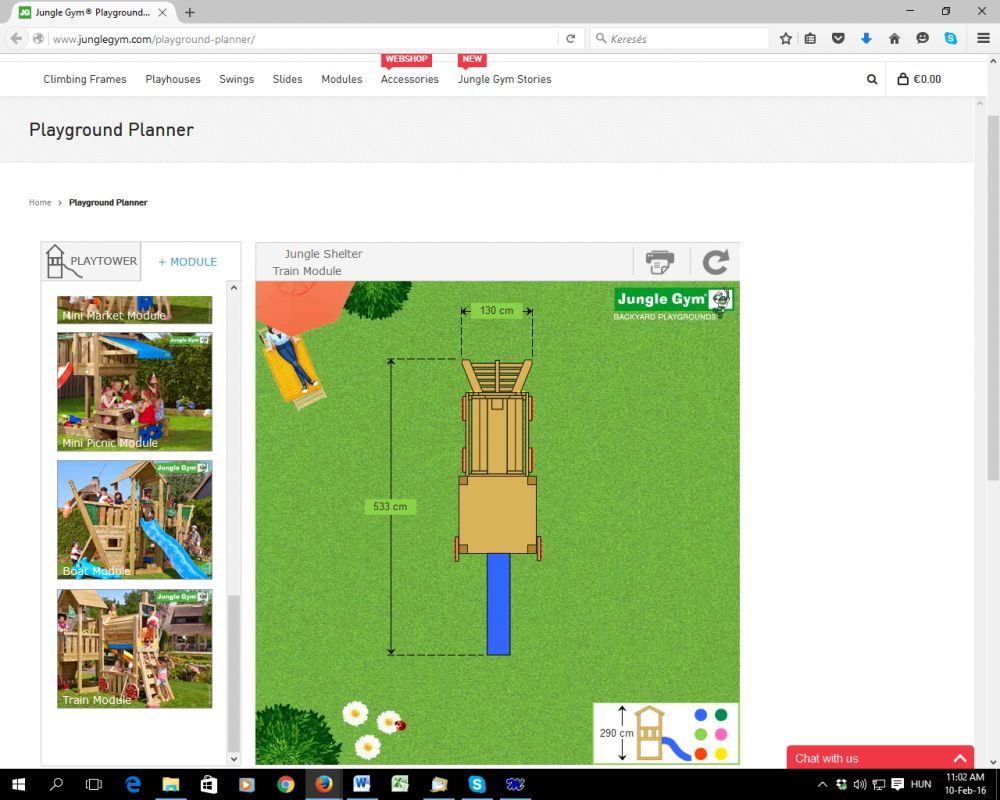Open the Accessories webshop menu
The width and height of the screenshot is (1000, 800).
pyautogui.click(x=409, y=79)
